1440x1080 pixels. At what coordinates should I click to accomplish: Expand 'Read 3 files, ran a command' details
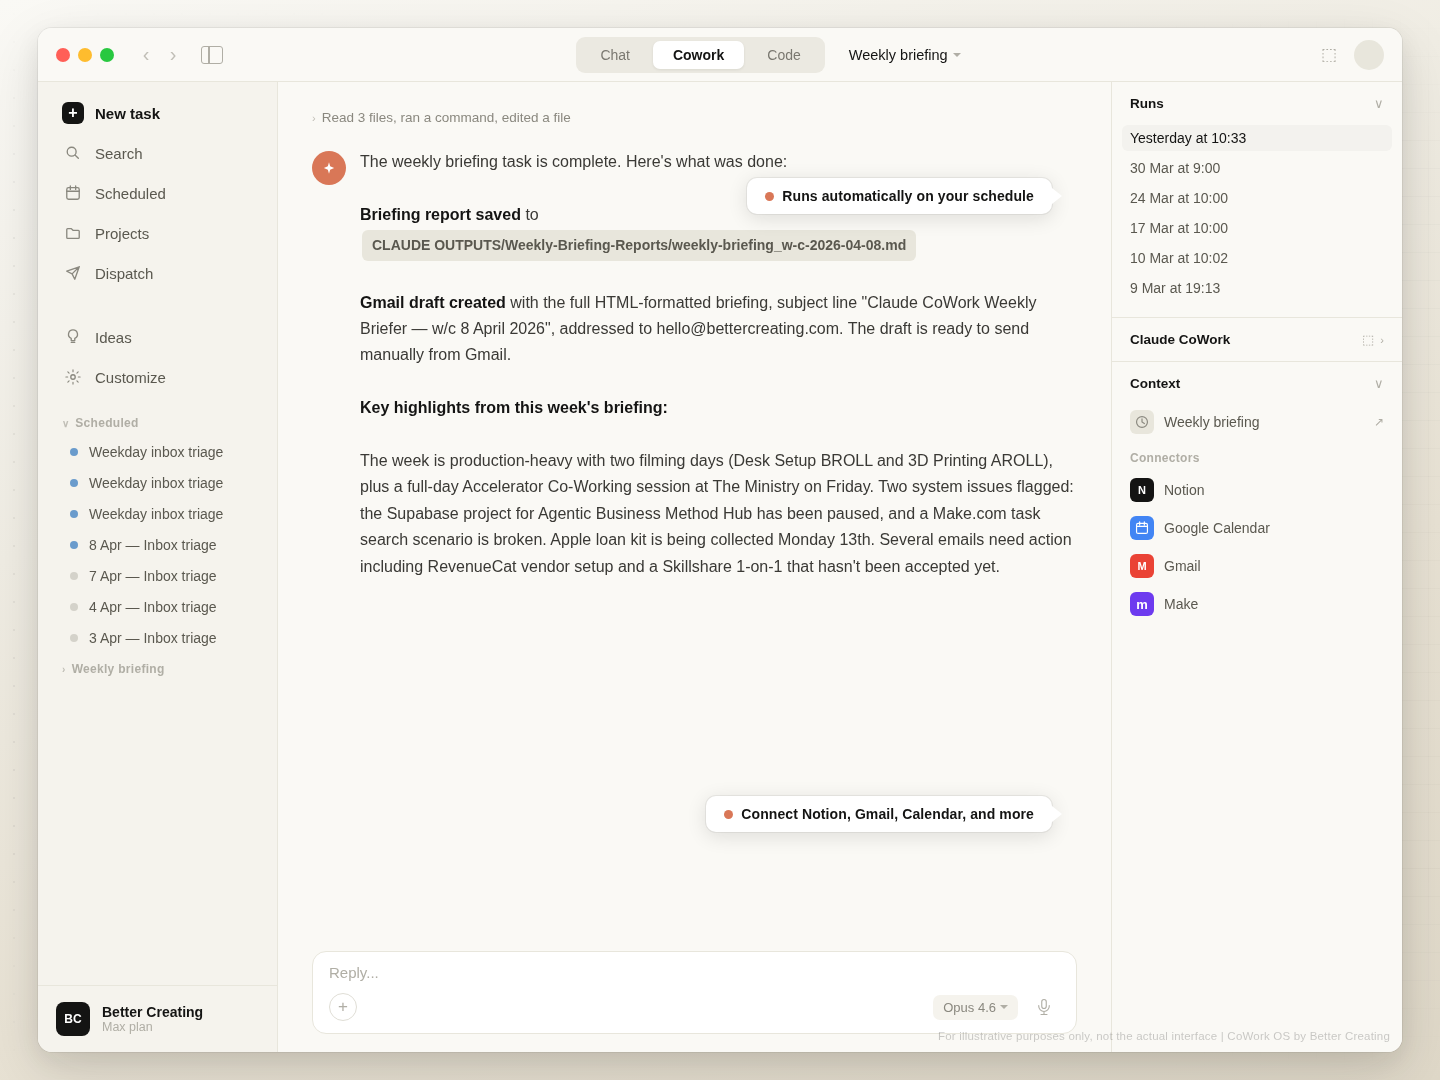pos(441,118)
